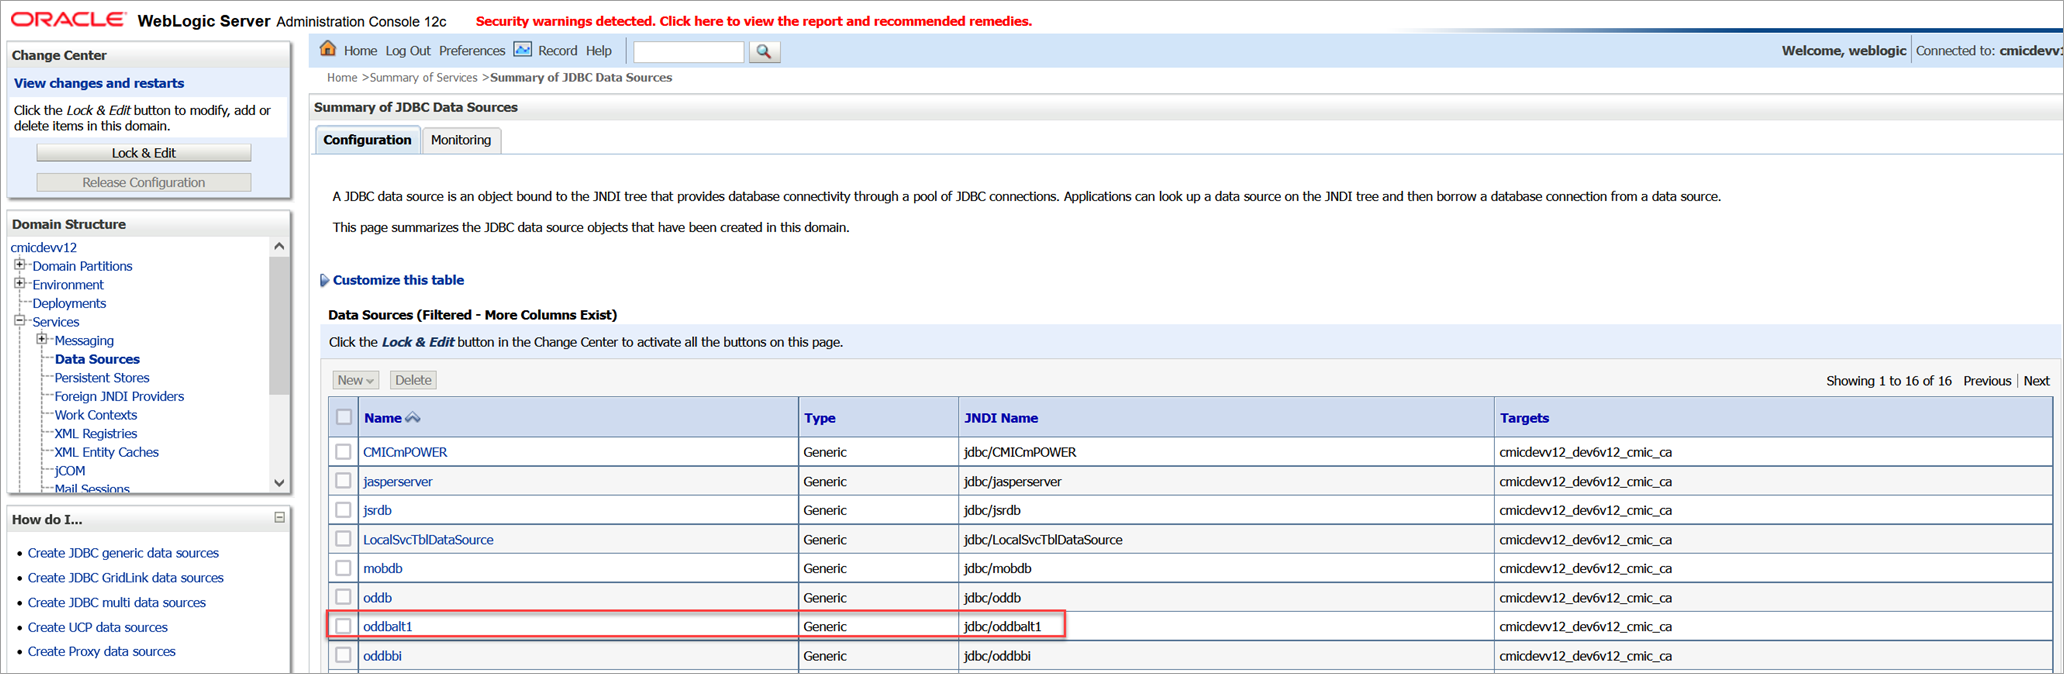Open Create JDBC GridLink data sources help
Image resolution: width=2064 pixels, height=674 pixels.
pyautogui.click(x=126, y=578)
